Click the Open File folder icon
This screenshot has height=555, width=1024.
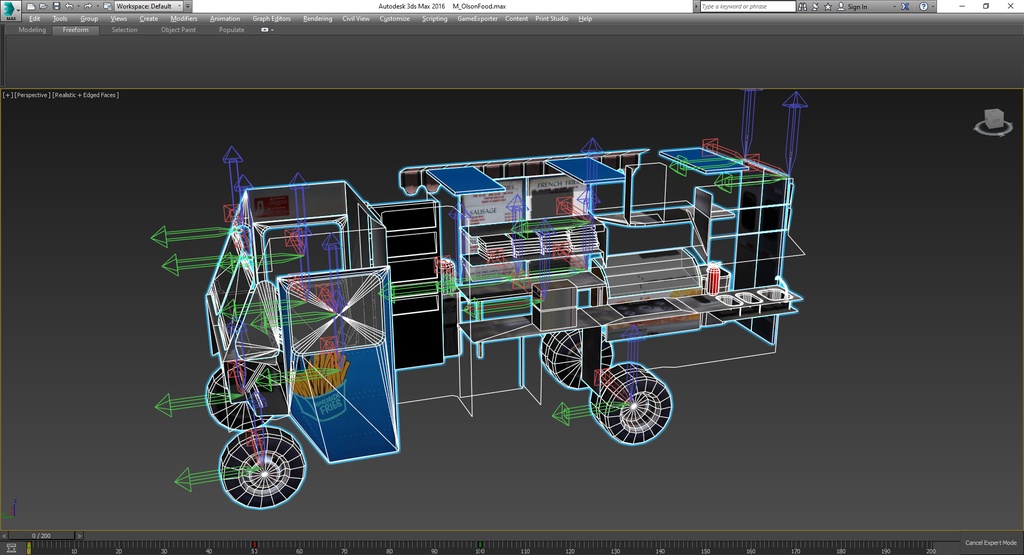pyautogui.click(x=43, y=7)
